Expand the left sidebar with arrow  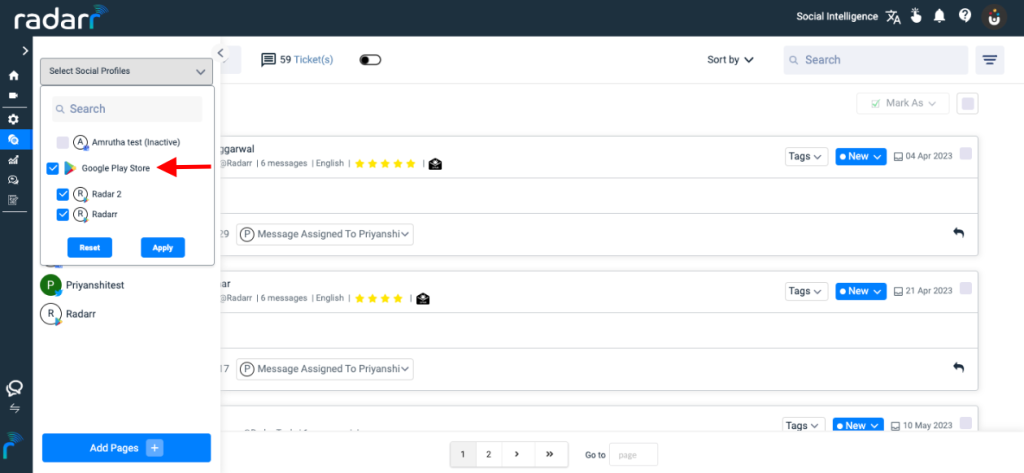25,50
